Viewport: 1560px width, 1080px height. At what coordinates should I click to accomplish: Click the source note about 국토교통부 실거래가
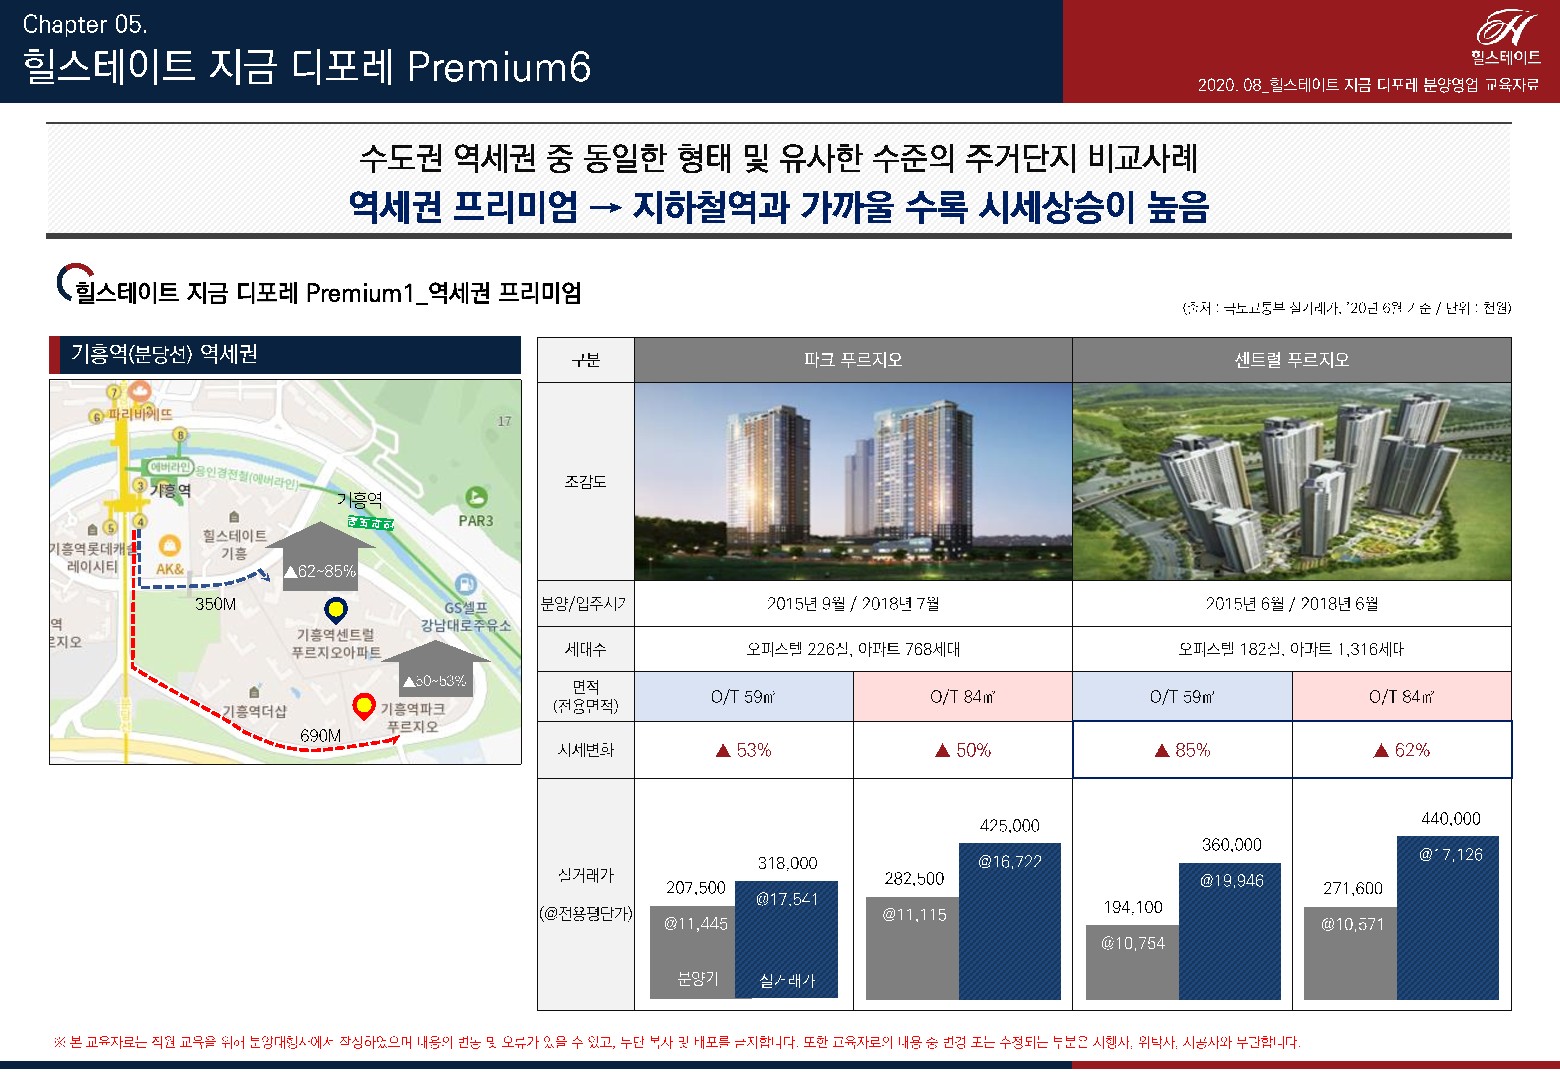[1346, 308]
